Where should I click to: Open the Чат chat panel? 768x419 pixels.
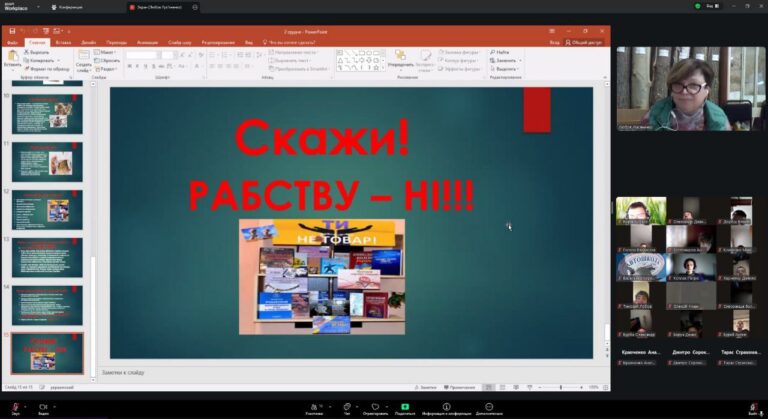[346, 406]
